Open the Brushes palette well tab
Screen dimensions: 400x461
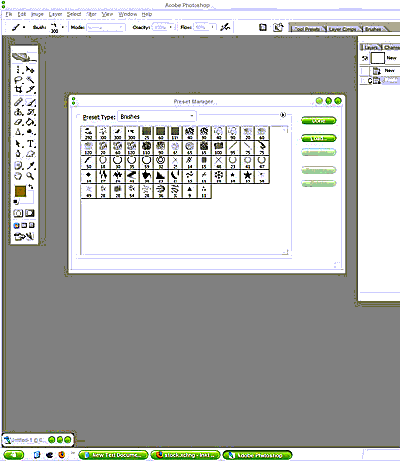pyautogui.click(x=373, y=29)
